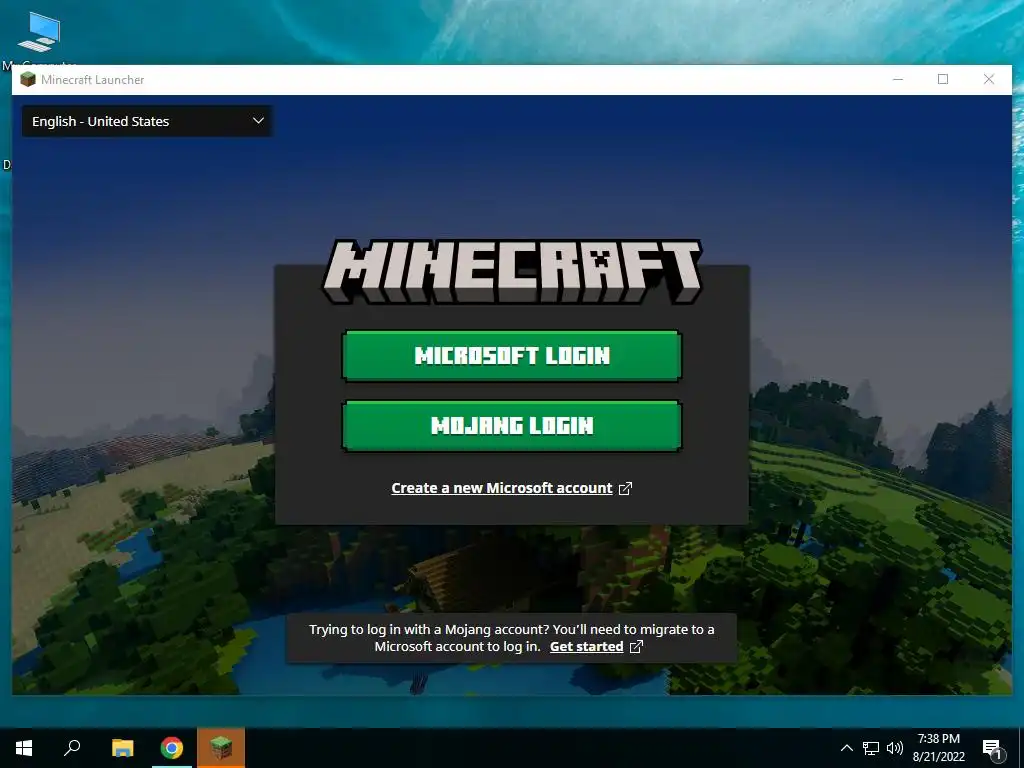
Task: Open the network status tray icon
Action: point(871,748)
